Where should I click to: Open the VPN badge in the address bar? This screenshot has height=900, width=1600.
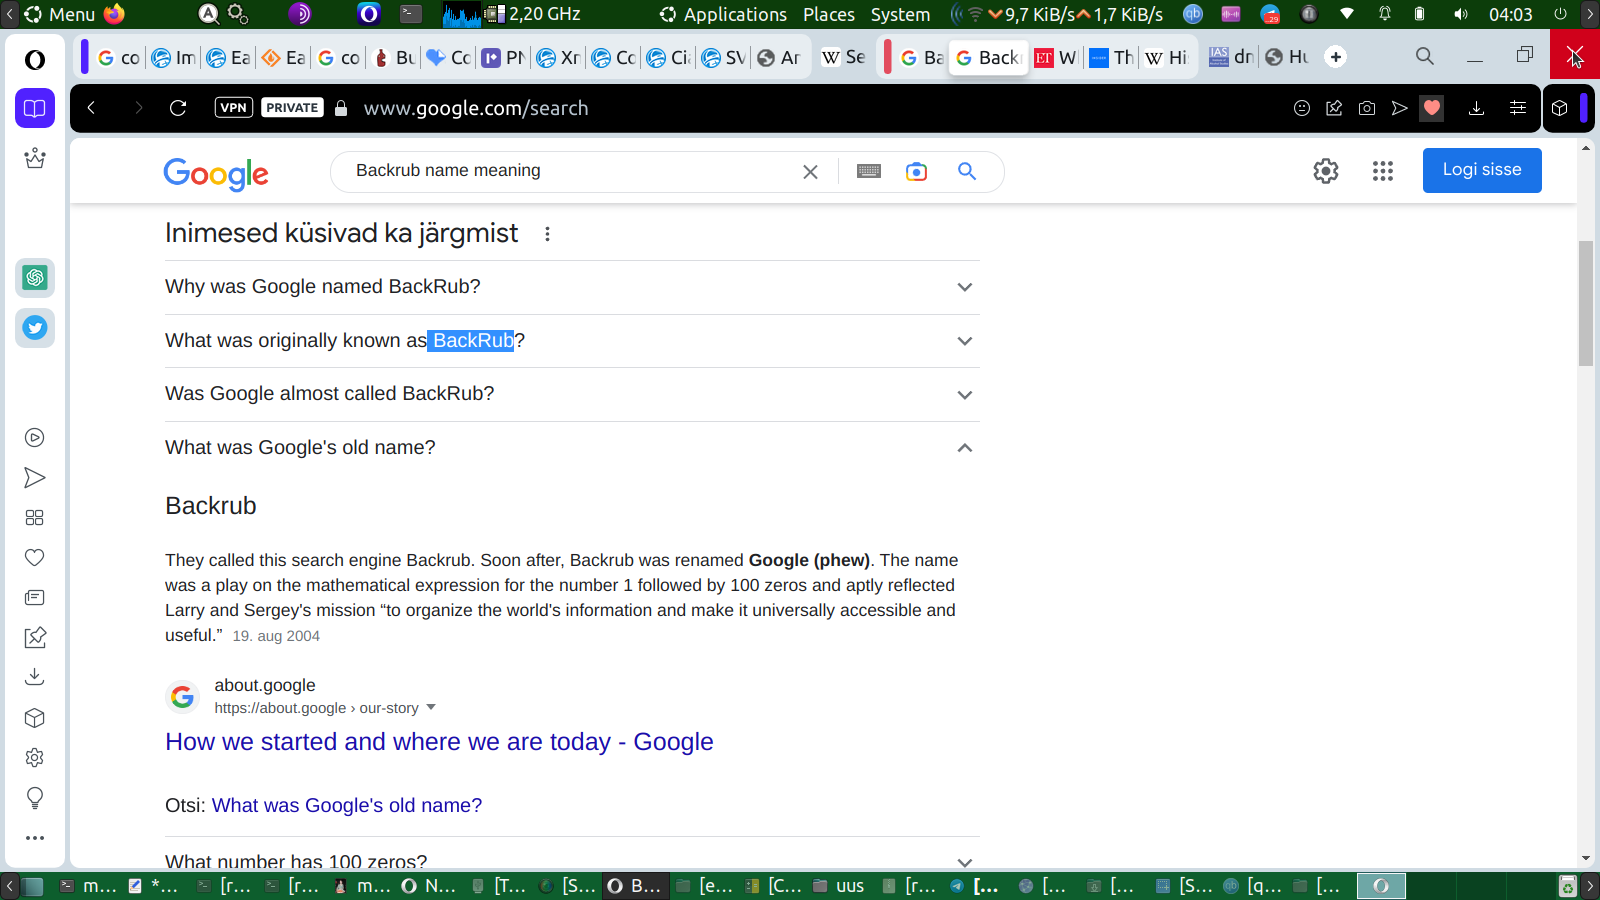click(x=233, y=108)
